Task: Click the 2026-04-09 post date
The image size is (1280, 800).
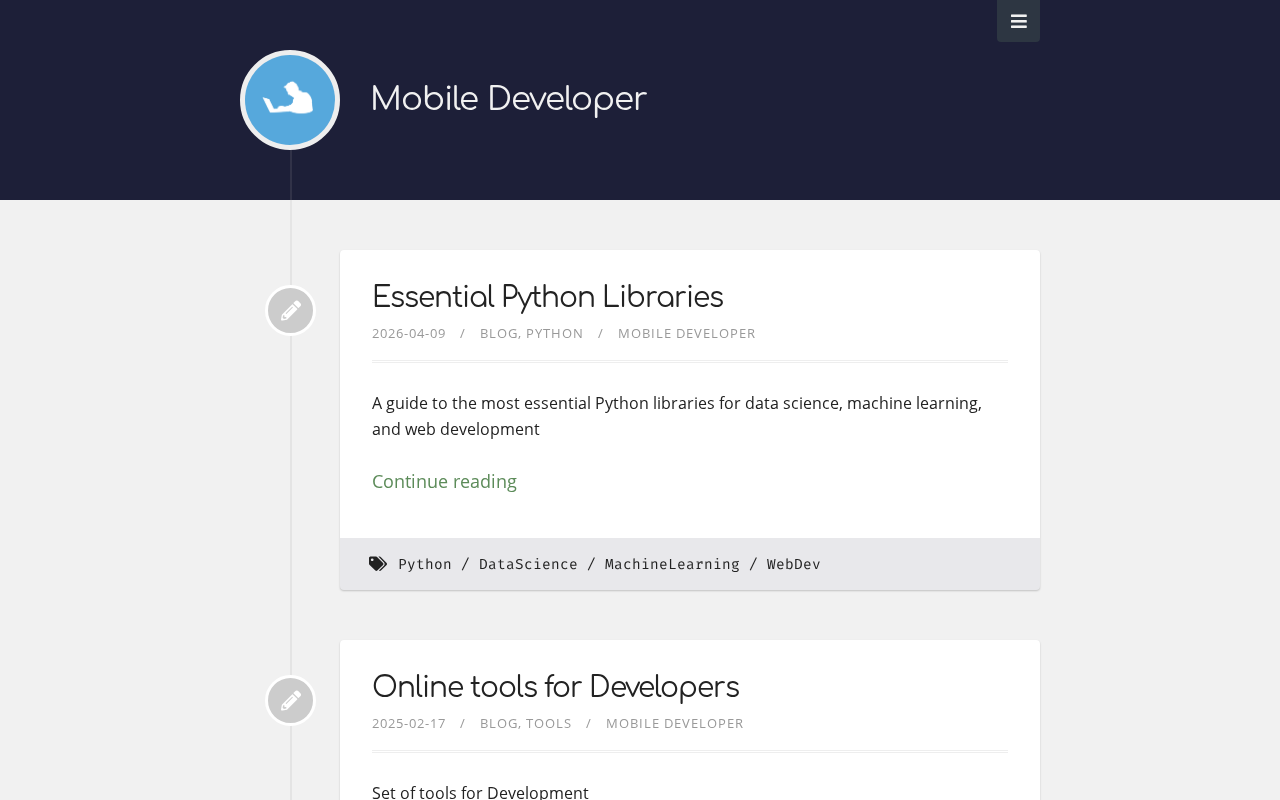Action: [409, 333]
